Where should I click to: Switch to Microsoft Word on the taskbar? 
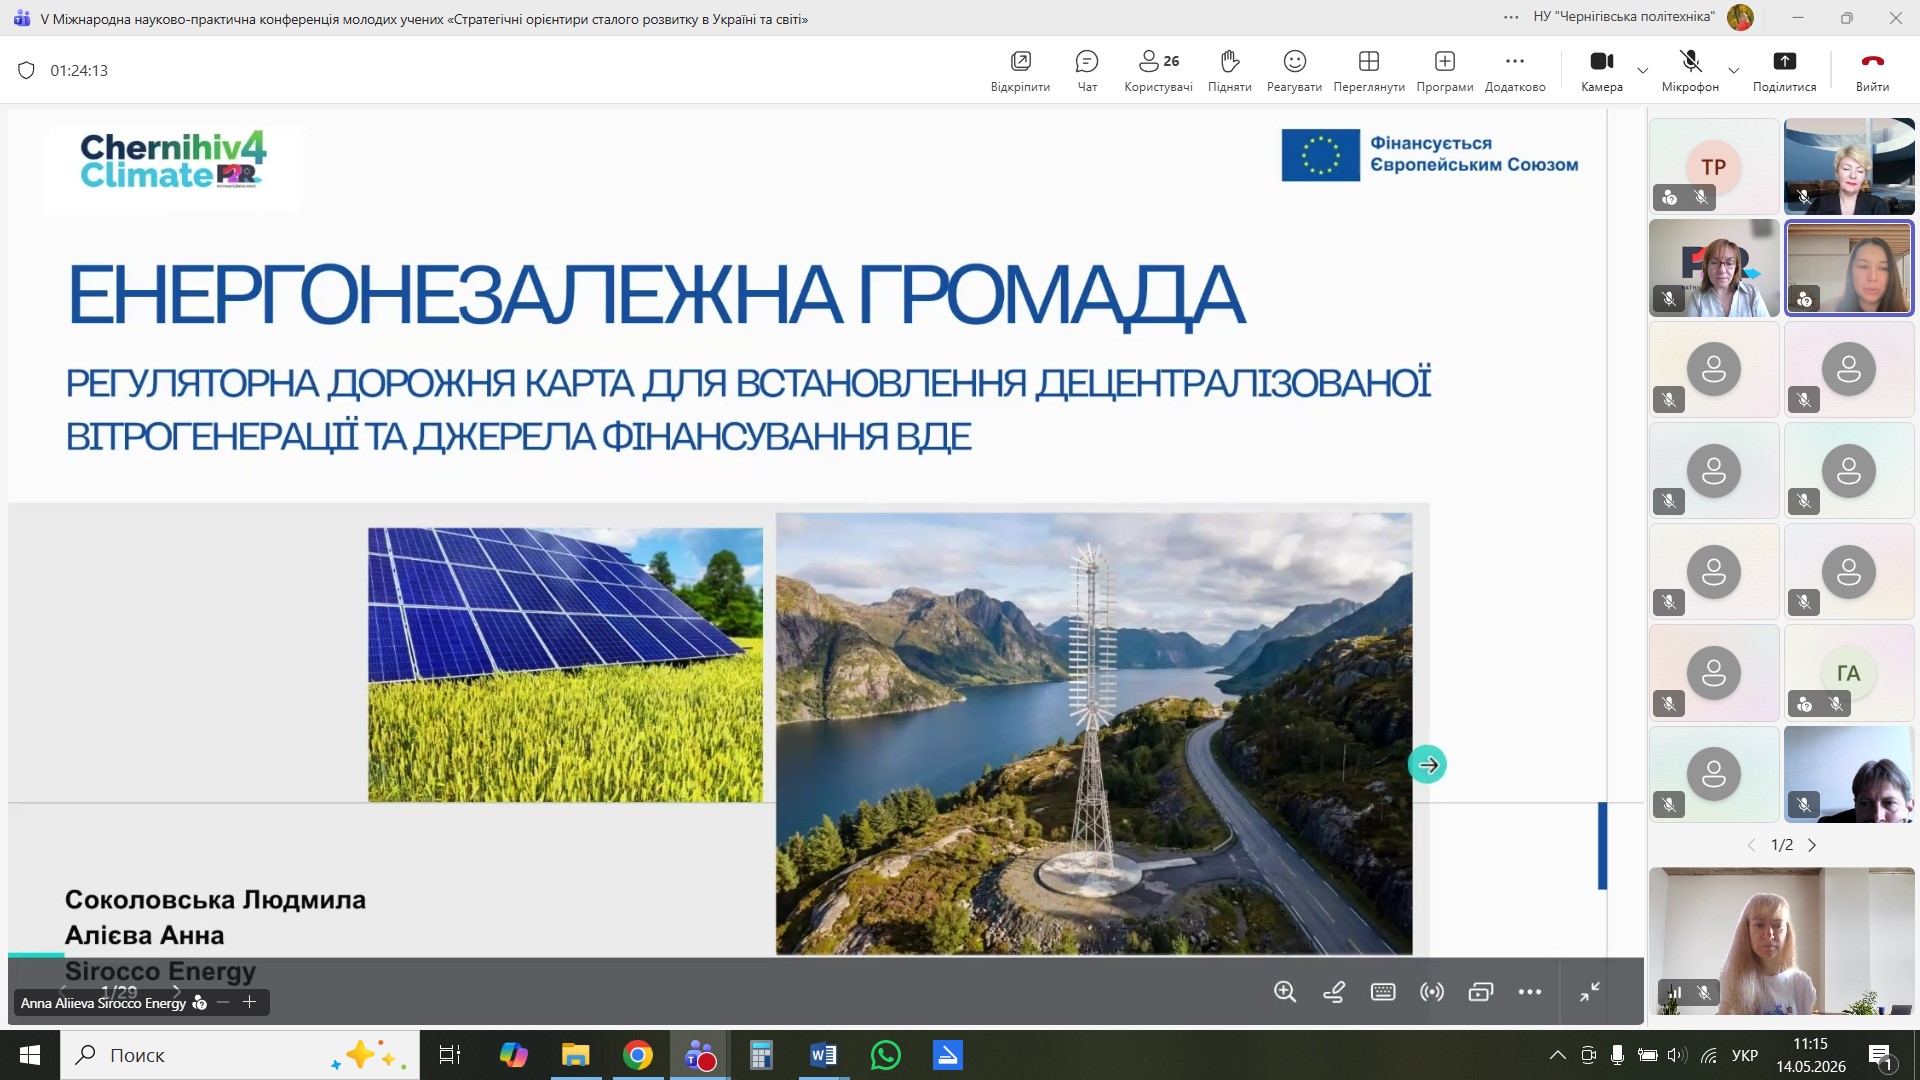[823, 1055]
